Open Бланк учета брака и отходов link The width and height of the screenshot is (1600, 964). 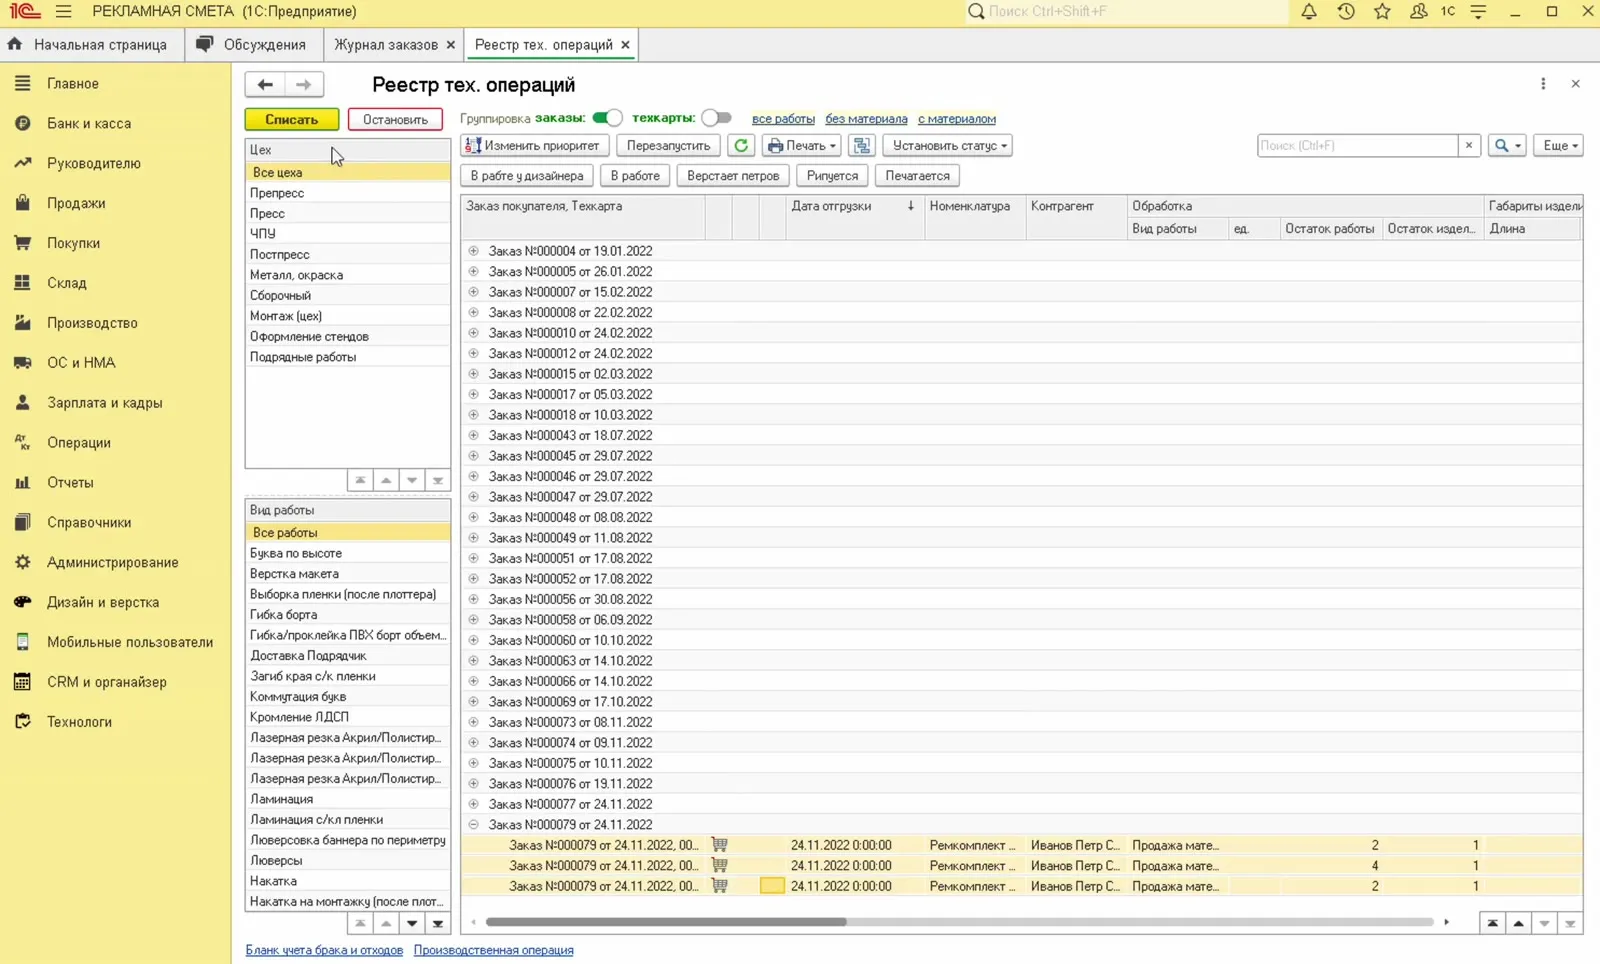[324, 951]
